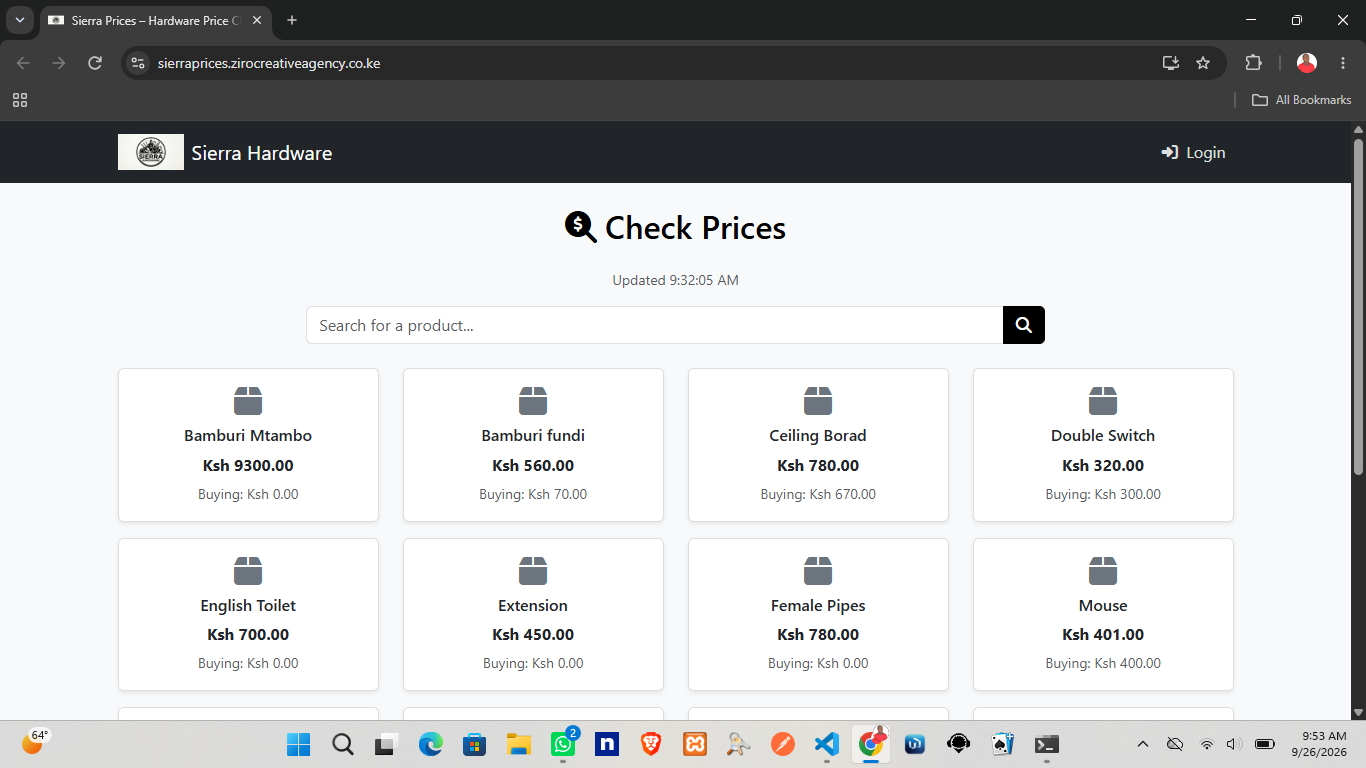Open the taskbar clock and date

pos(1318,744)
